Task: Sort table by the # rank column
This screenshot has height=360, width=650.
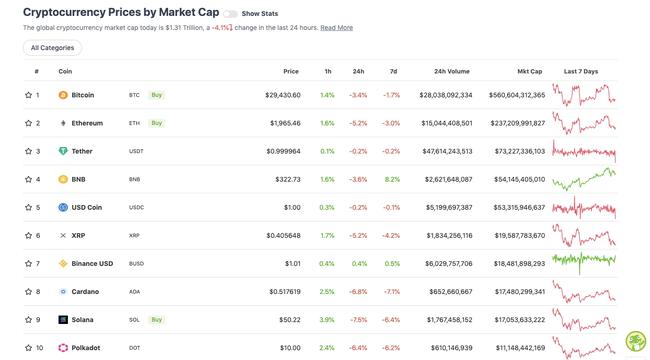Action: [x=37, y=71]
